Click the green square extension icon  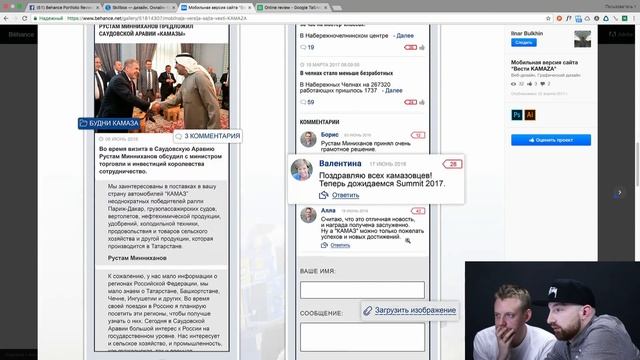[x=624, y=18]
